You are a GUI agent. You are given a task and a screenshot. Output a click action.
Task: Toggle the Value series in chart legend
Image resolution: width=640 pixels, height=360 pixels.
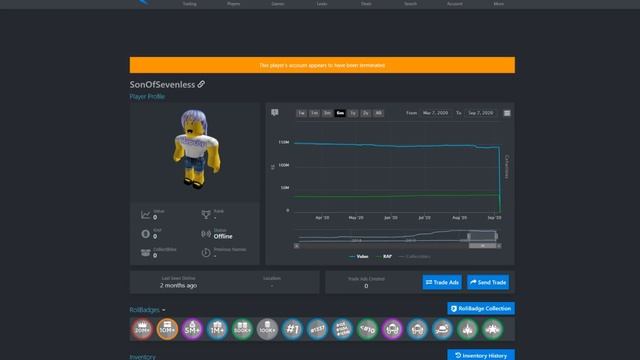pos(359,257)
